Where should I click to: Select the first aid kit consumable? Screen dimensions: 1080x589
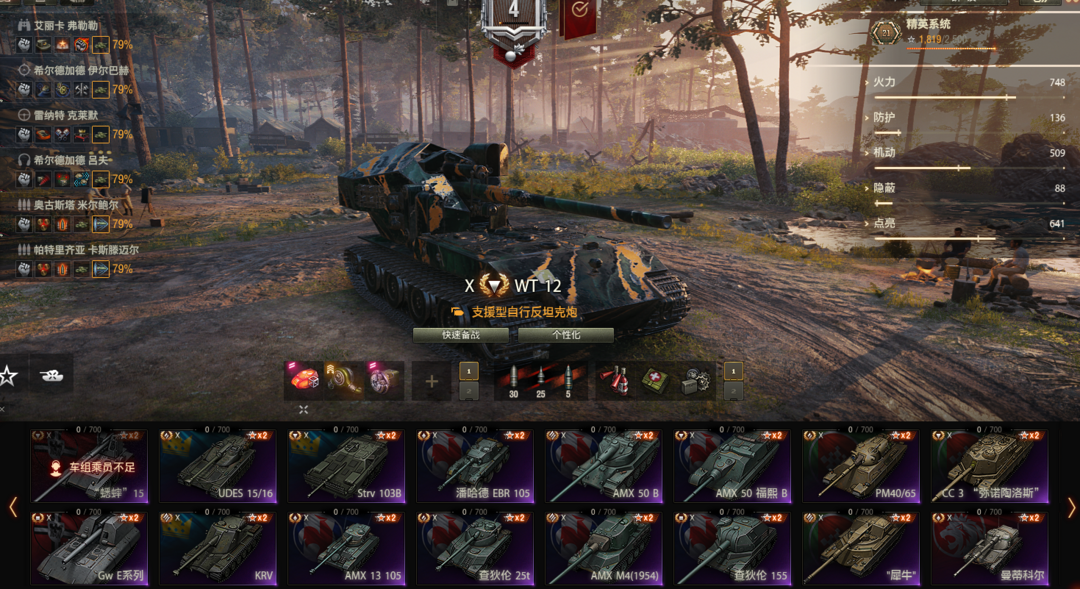coord(654,380)
